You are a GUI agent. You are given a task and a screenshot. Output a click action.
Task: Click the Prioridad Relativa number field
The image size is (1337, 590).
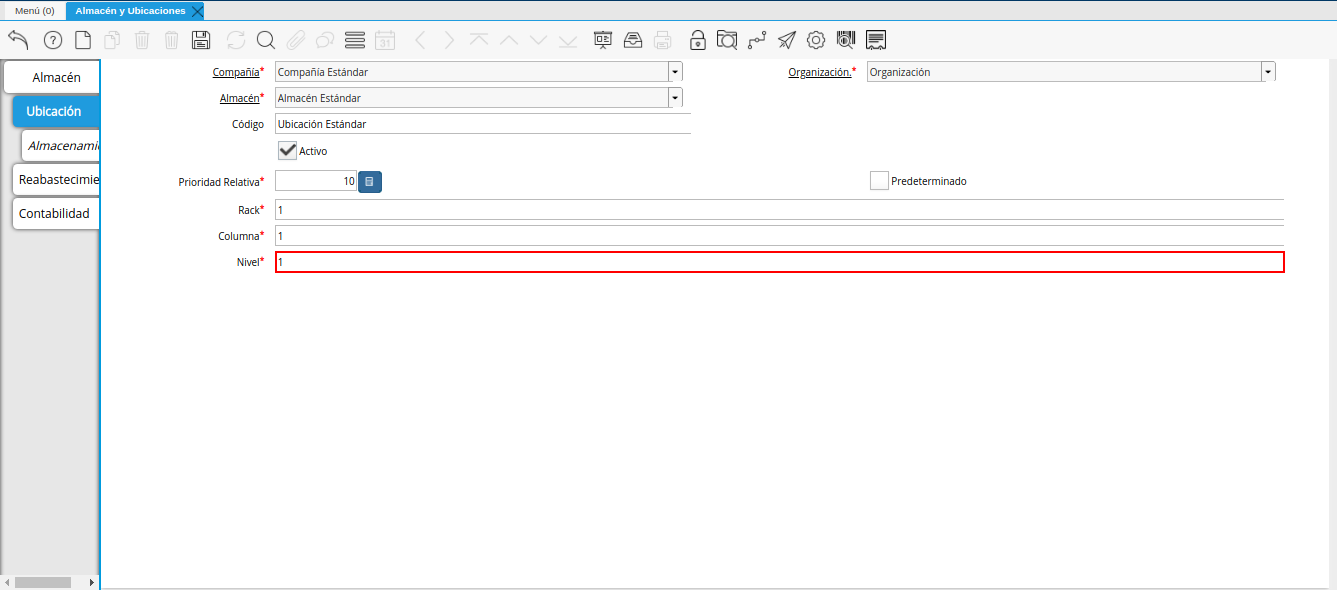[316, 182]
